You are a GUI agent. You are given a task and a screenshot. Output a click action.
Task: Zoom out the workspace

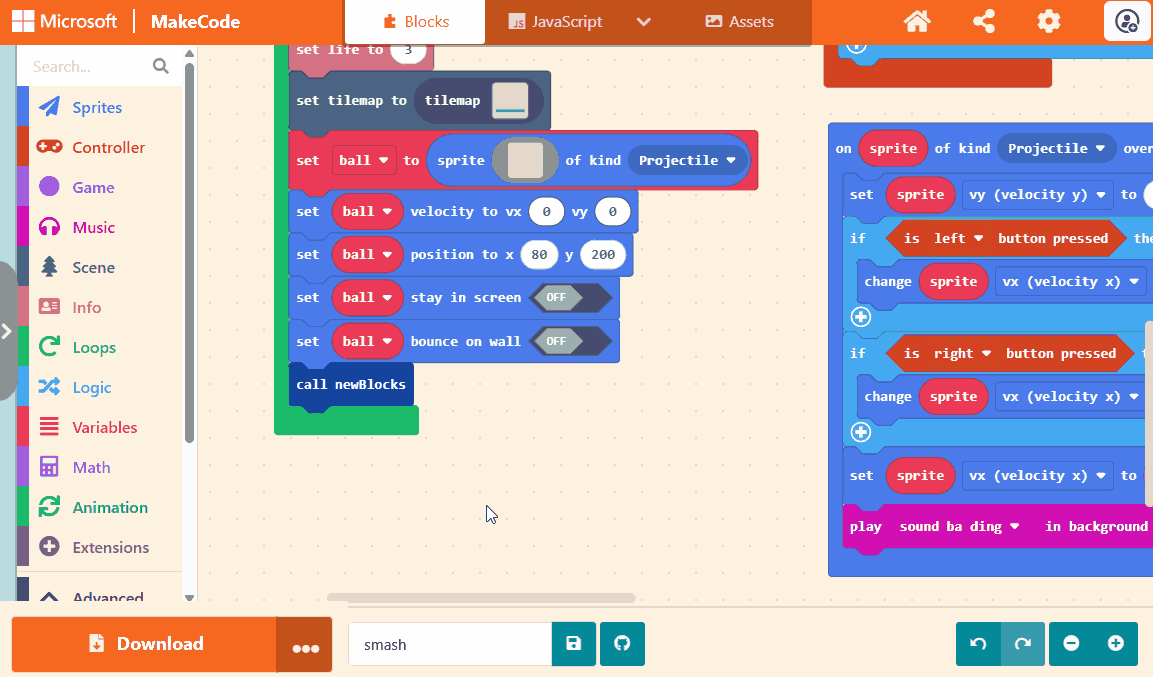point(1071,644)
